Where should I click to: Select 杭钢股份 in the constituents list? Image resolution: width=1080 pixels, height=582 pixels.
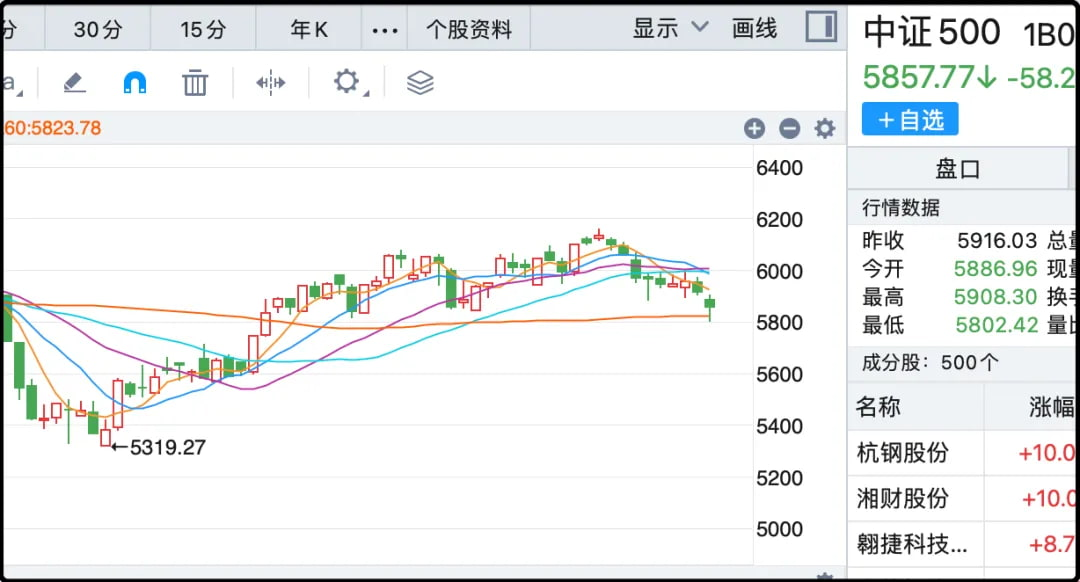click(x=903, y=453)
